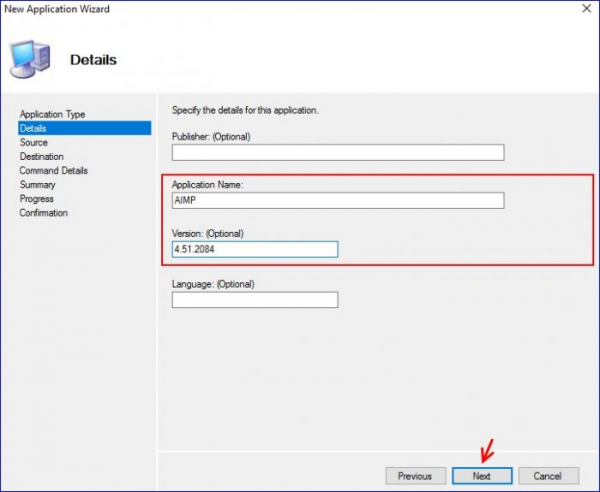This screenshot has height=492, width=600.
Task: Go back with the Previous button
Action: click(416, 476)
